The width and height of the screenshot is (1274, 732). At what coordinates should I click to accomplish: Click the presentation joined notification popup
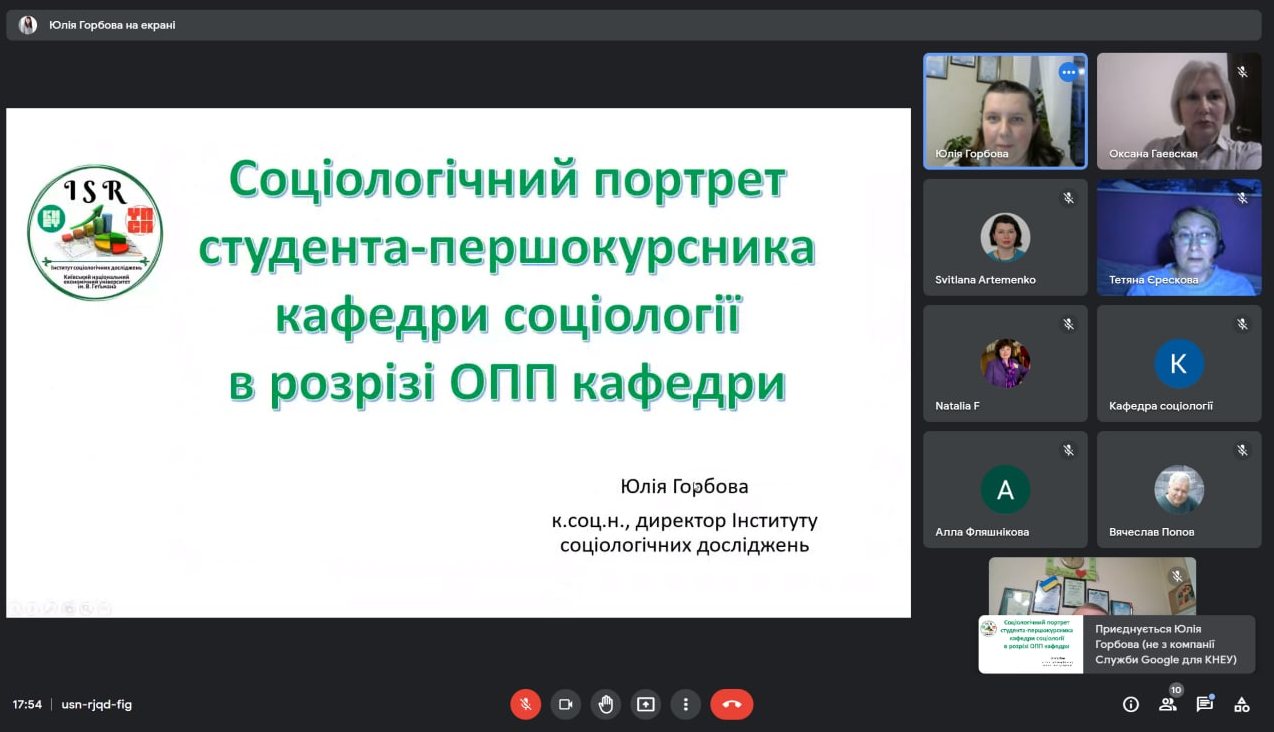click(x=1116, y=644)
